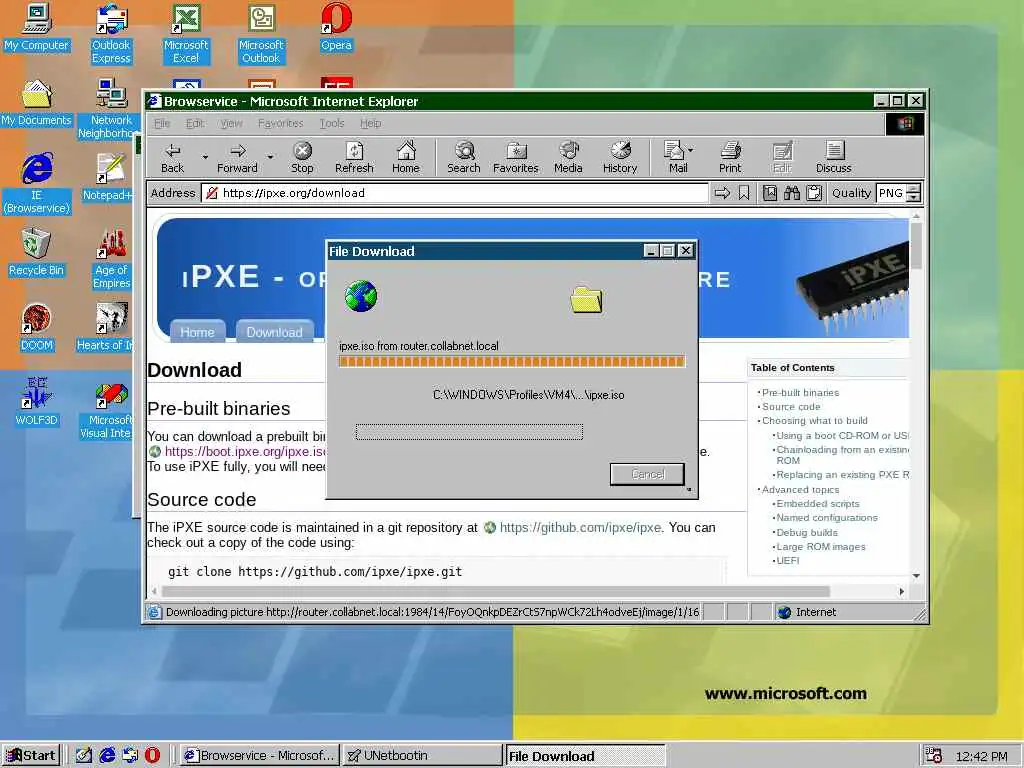Viewport: 1024px width, 768px height.
Task: Open the Search toolbar button
Action: point(464,158)
